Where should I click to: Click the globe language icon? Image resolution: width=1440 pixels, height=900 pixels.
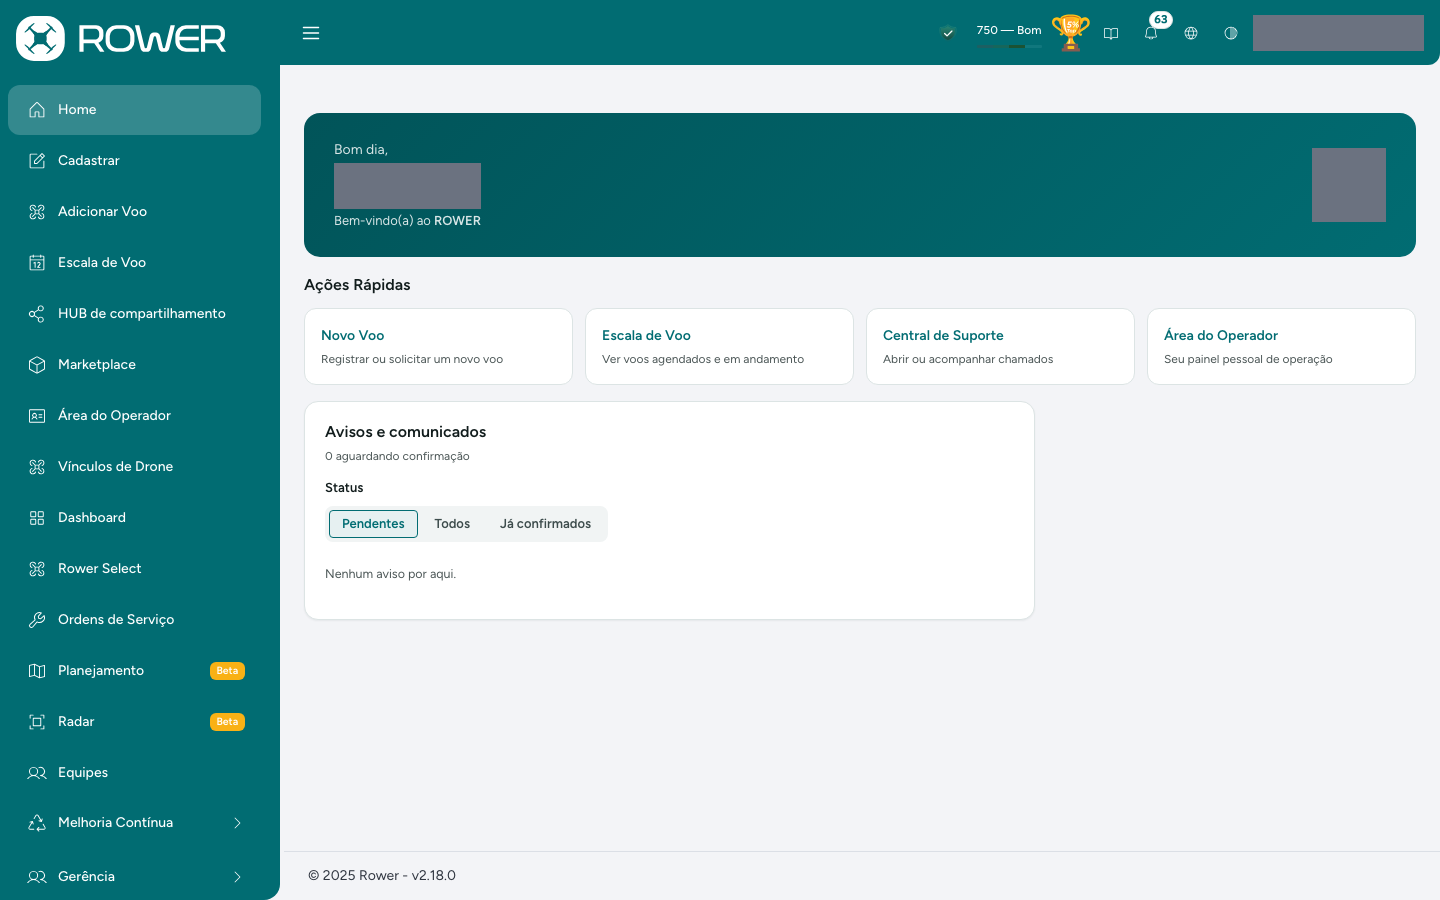point(1191,33)
